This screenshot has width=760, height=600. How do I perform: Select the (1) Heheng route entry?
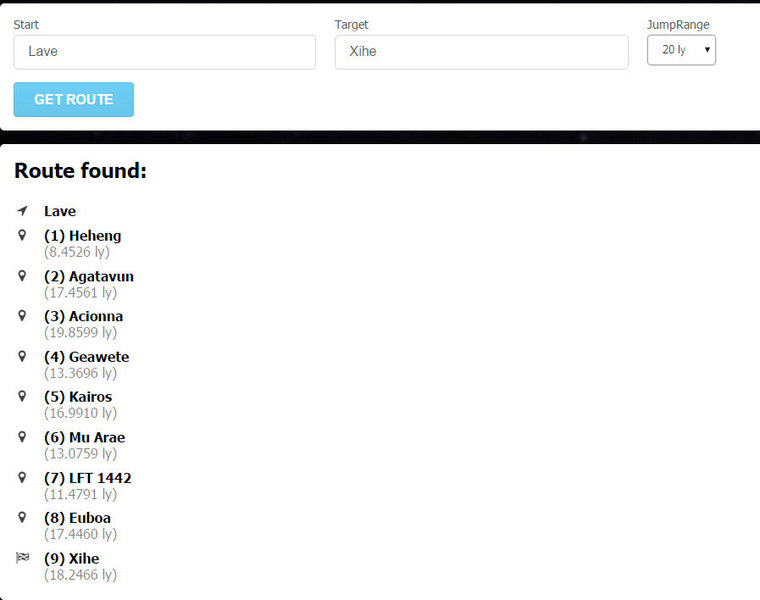[82, 236]
